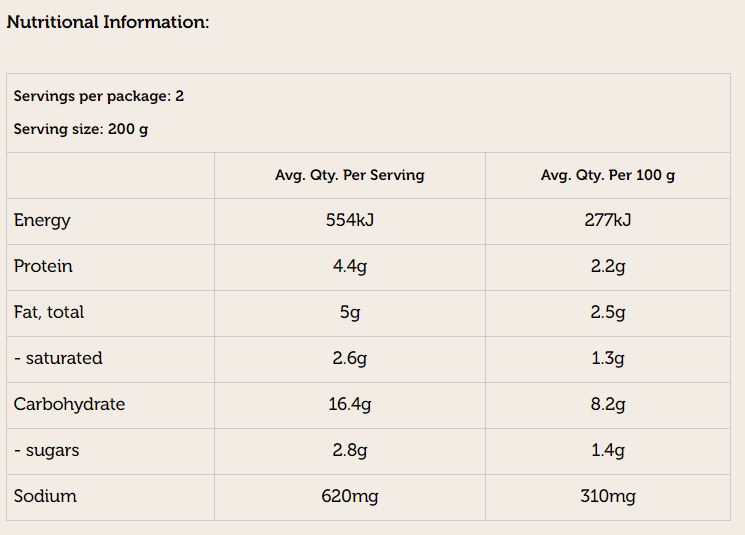
Task: Select the 2.5g fat per 100 g value
Action: (607, 312)
